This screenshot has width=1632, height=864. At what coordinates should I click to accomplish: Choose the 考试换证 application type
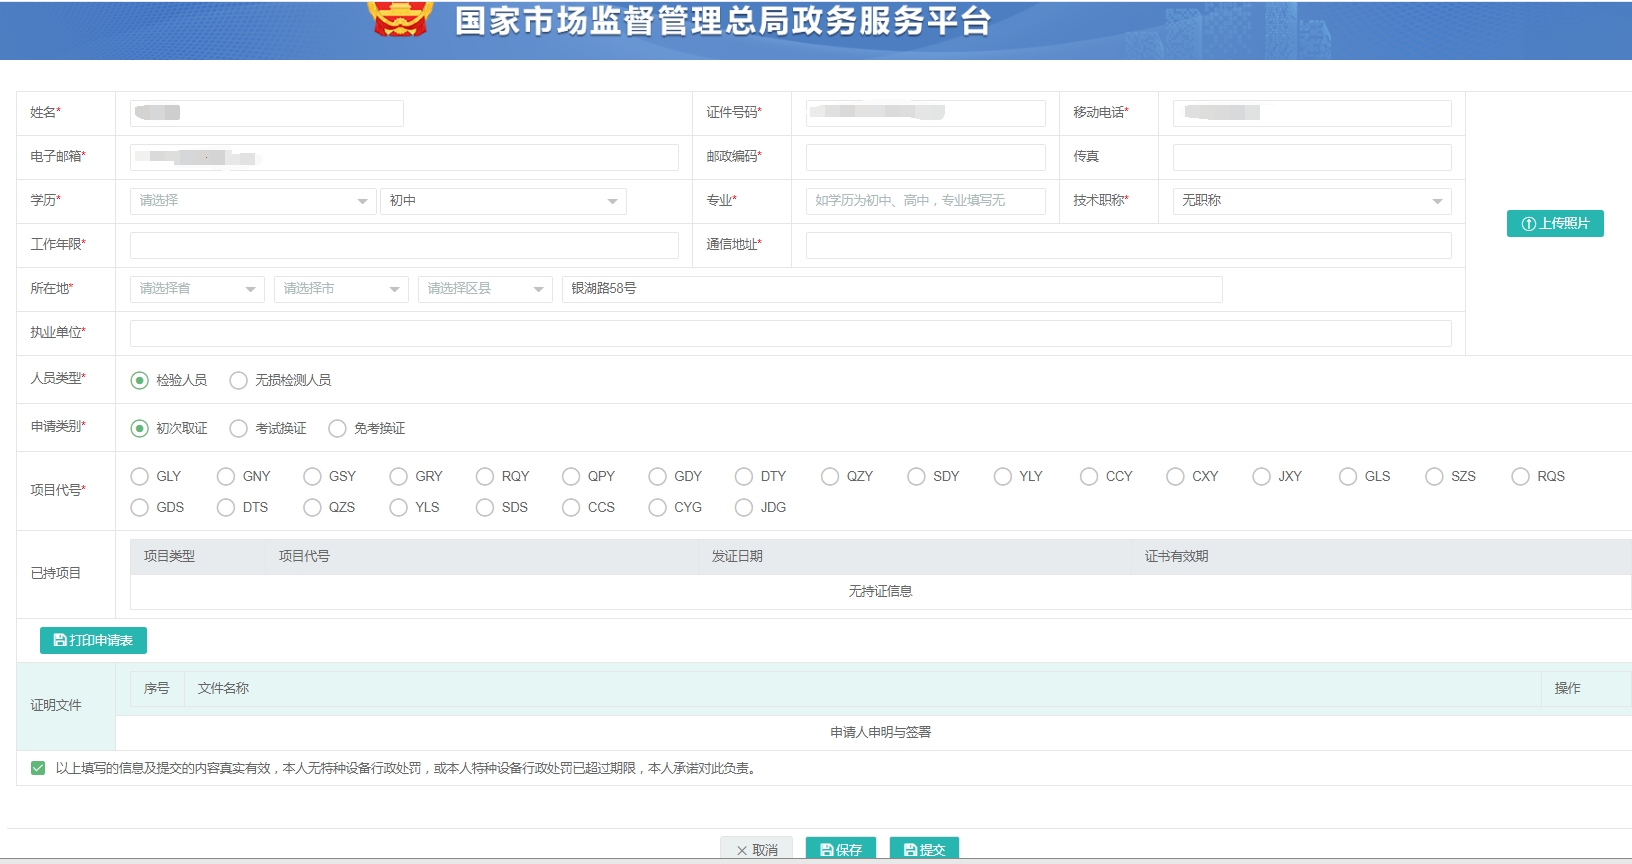pyautogui.click(x=239, y=428)
